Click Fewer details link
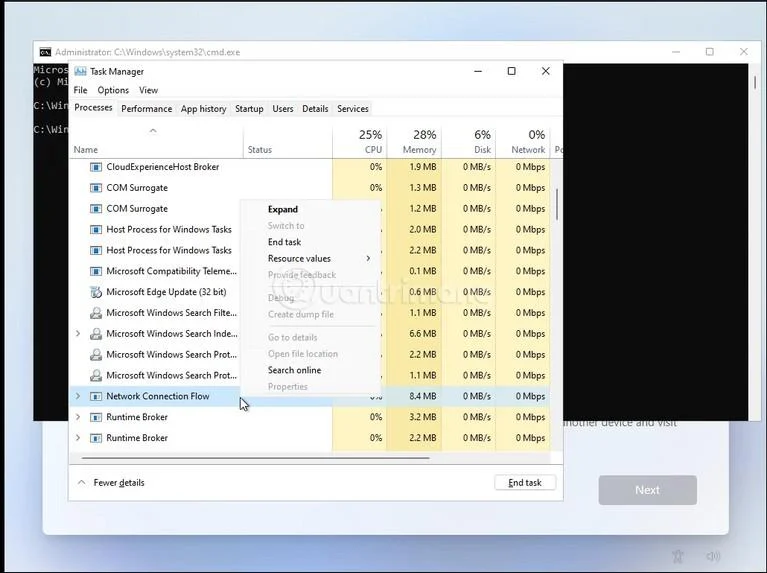The image size is (767, 573). (119, 482)
